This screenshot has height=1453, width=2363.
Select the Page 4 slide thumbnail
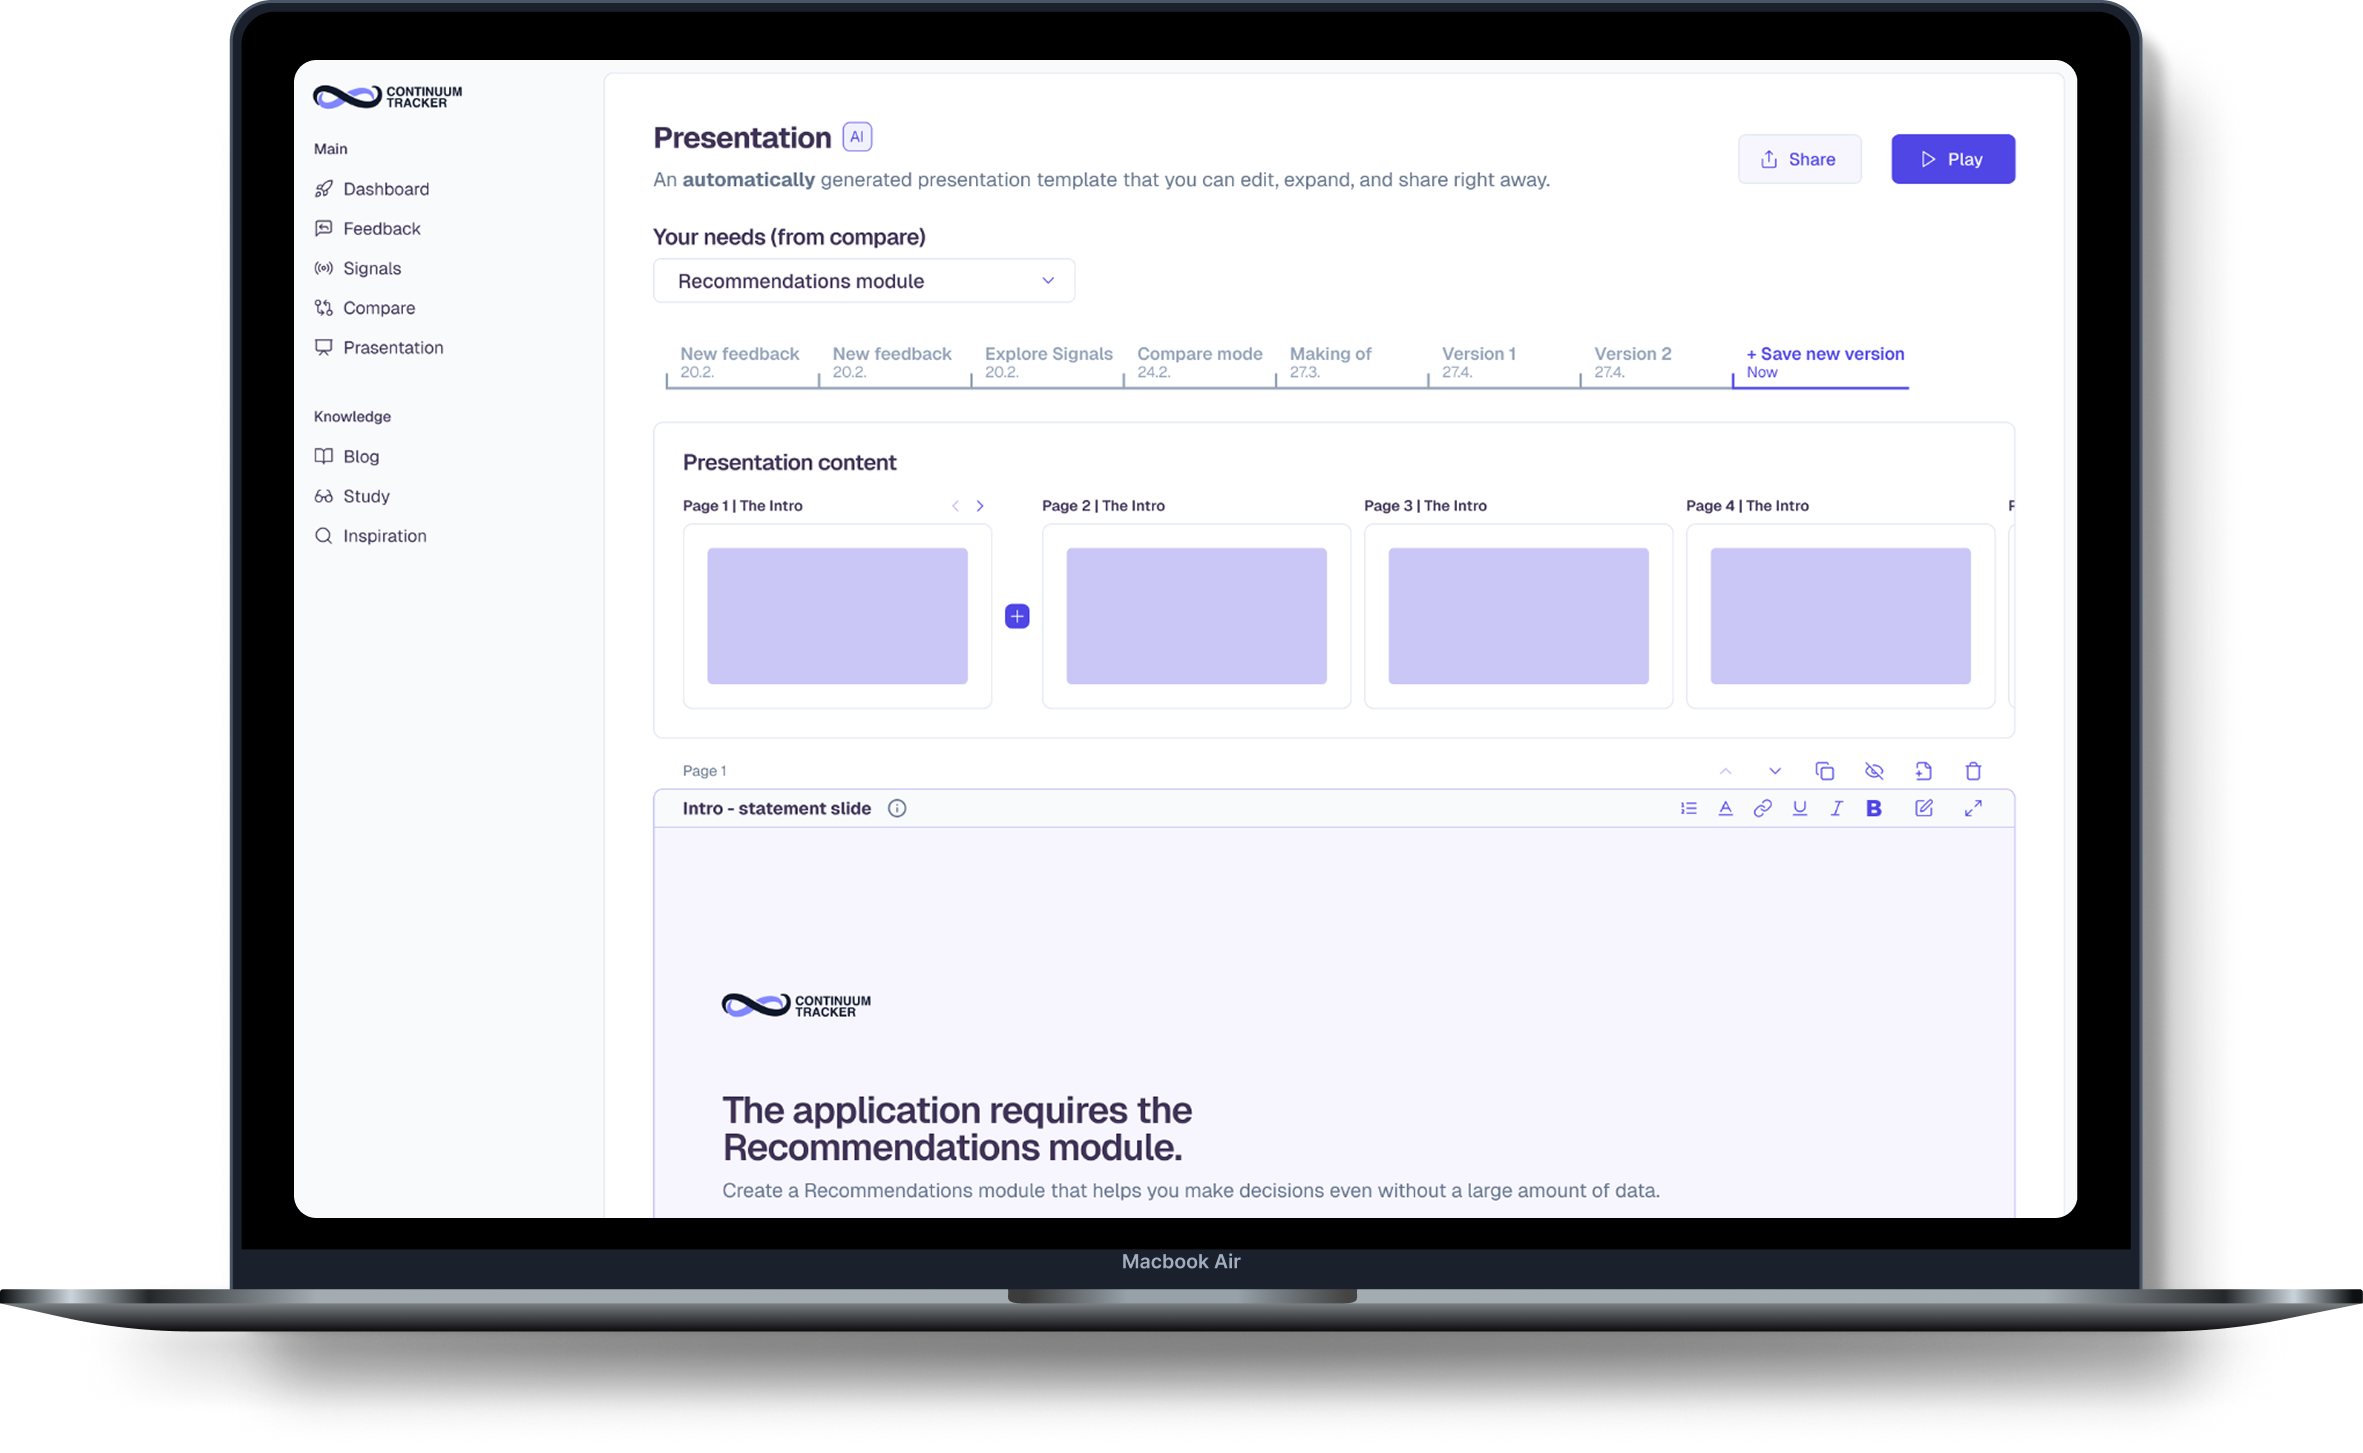click(x=1840, y=616)
